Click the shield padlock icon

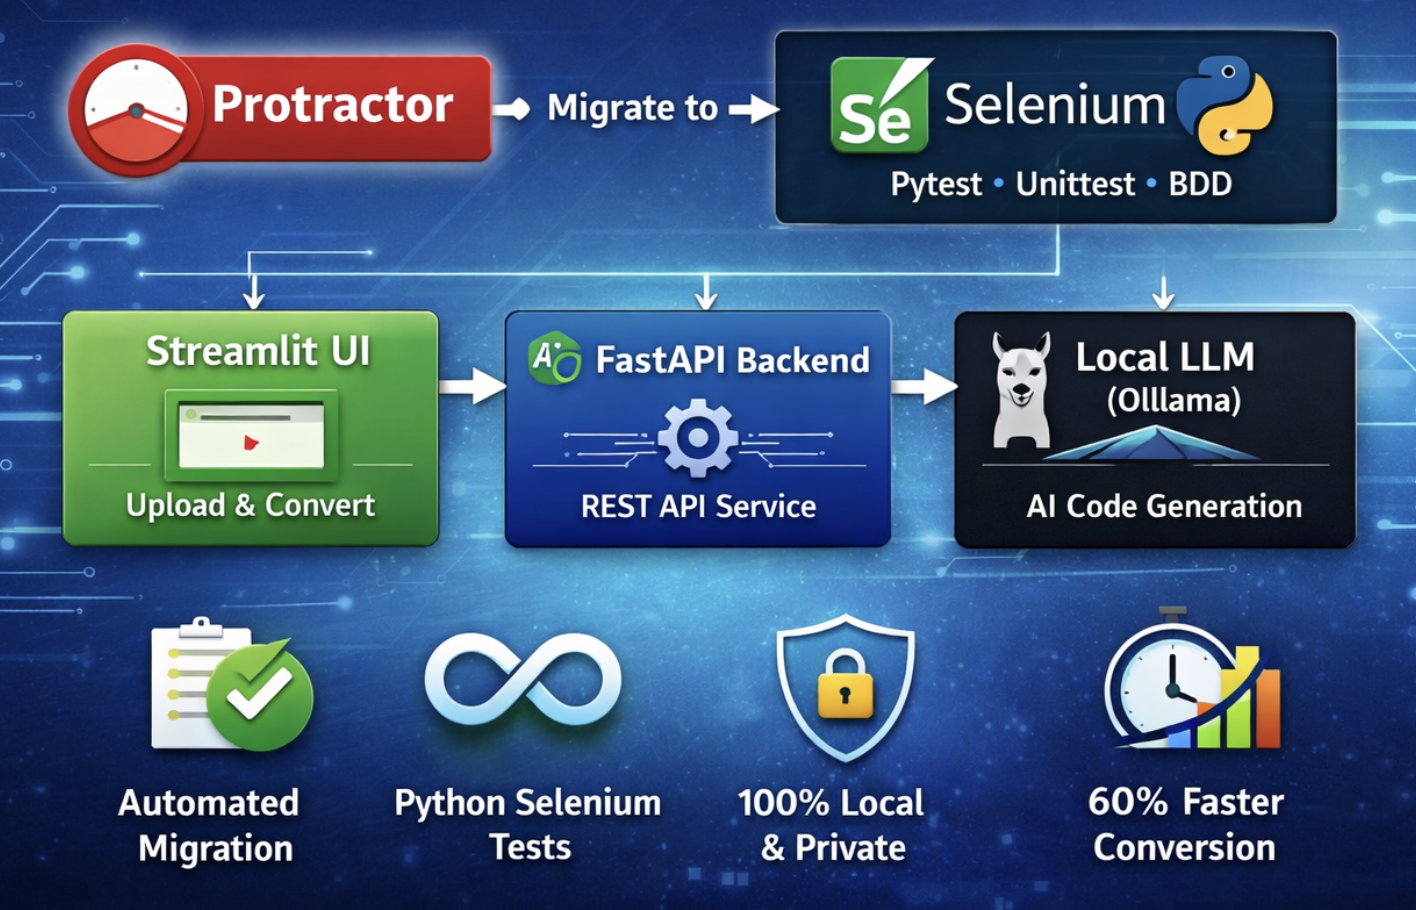tap(845, 687)
